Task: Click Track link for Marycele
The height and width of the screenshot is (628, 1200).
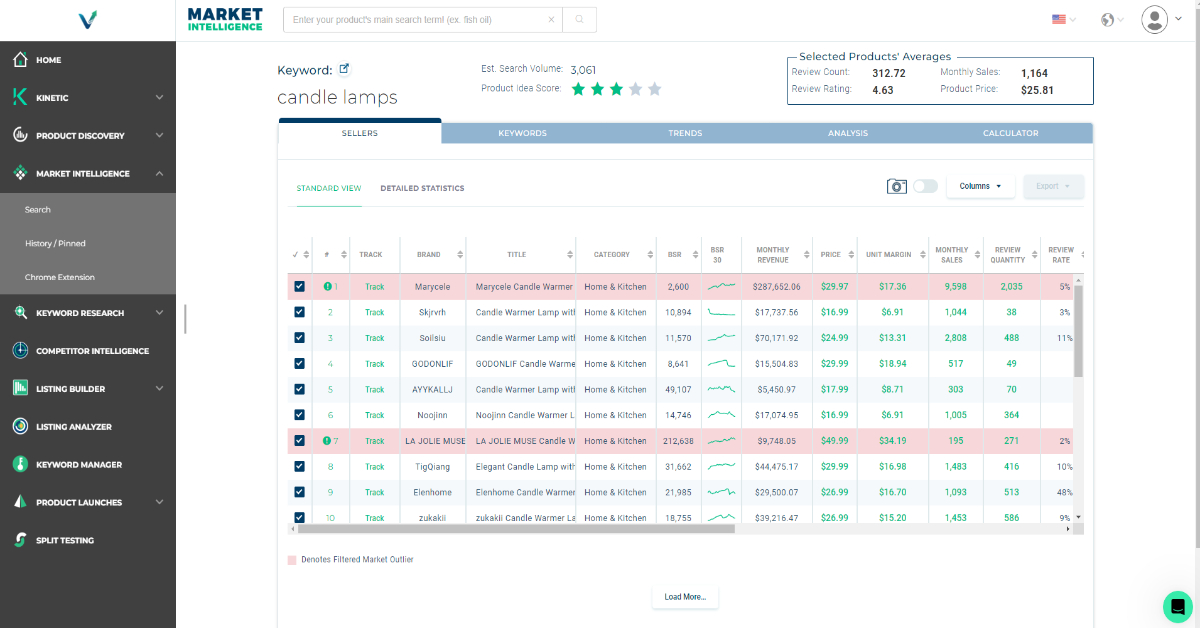Action: tap(374, 287)
